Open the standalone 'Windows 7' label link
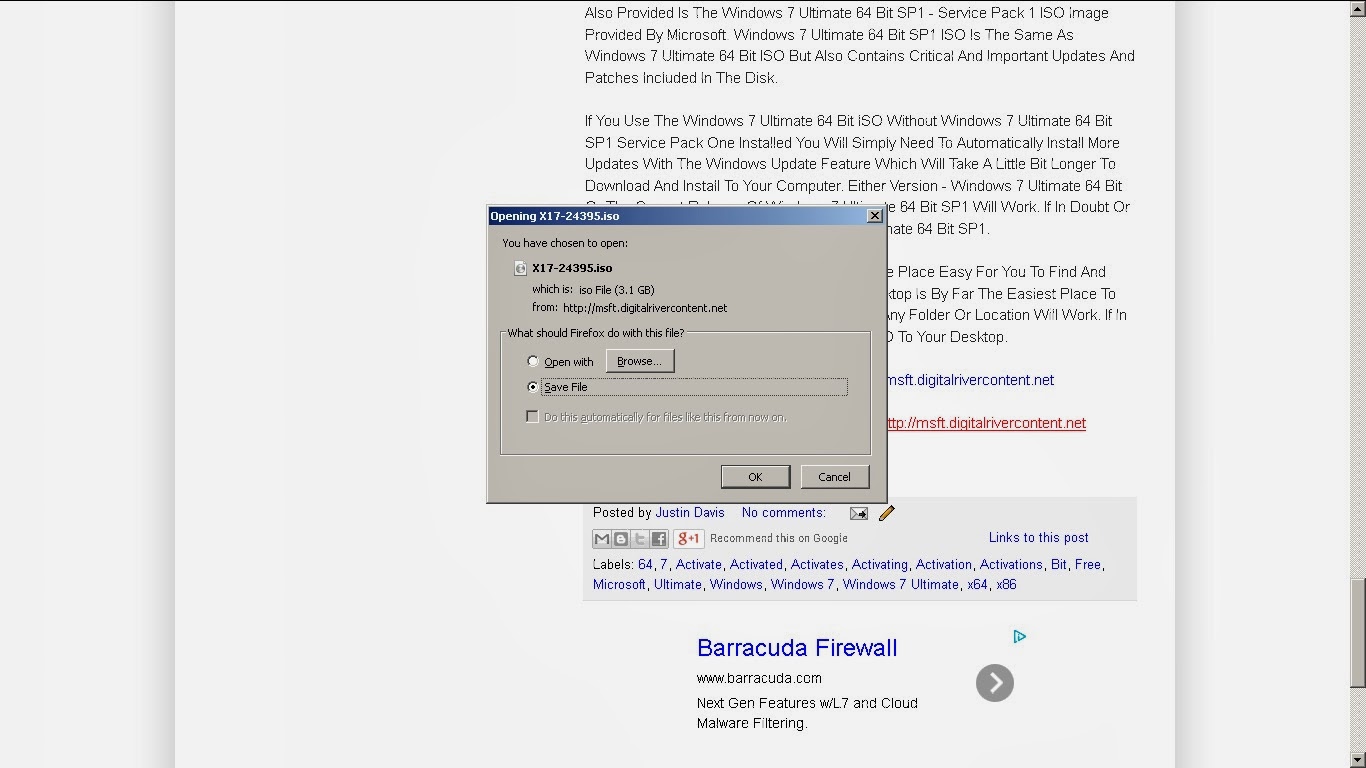 pos(802,584)
